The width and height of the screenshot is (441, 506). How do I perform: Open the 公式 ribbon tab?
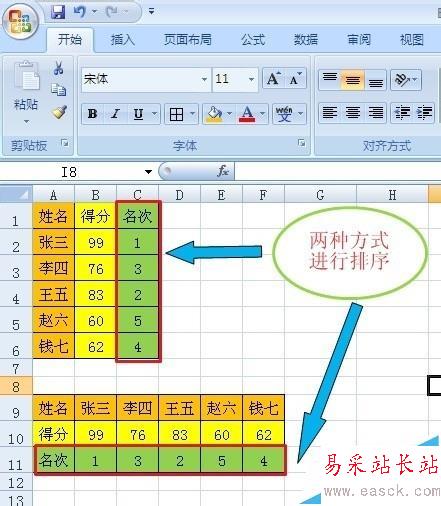253,40
